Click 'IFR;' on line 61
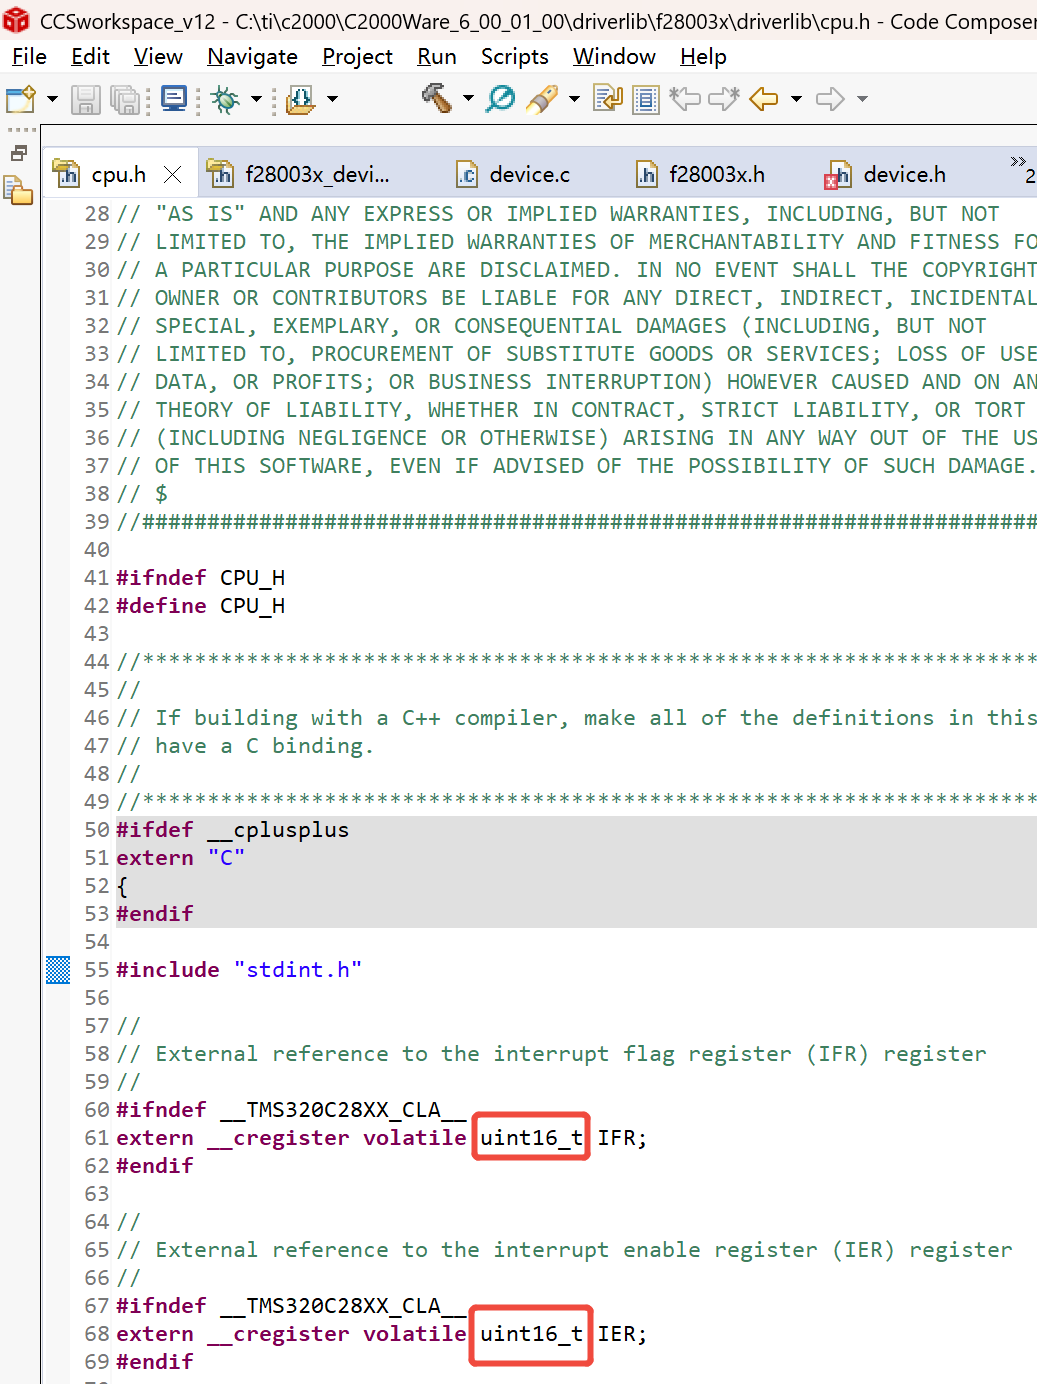Image resolution: width=1037 pixels, height=1384 pixels. (x=622, y=1138)
